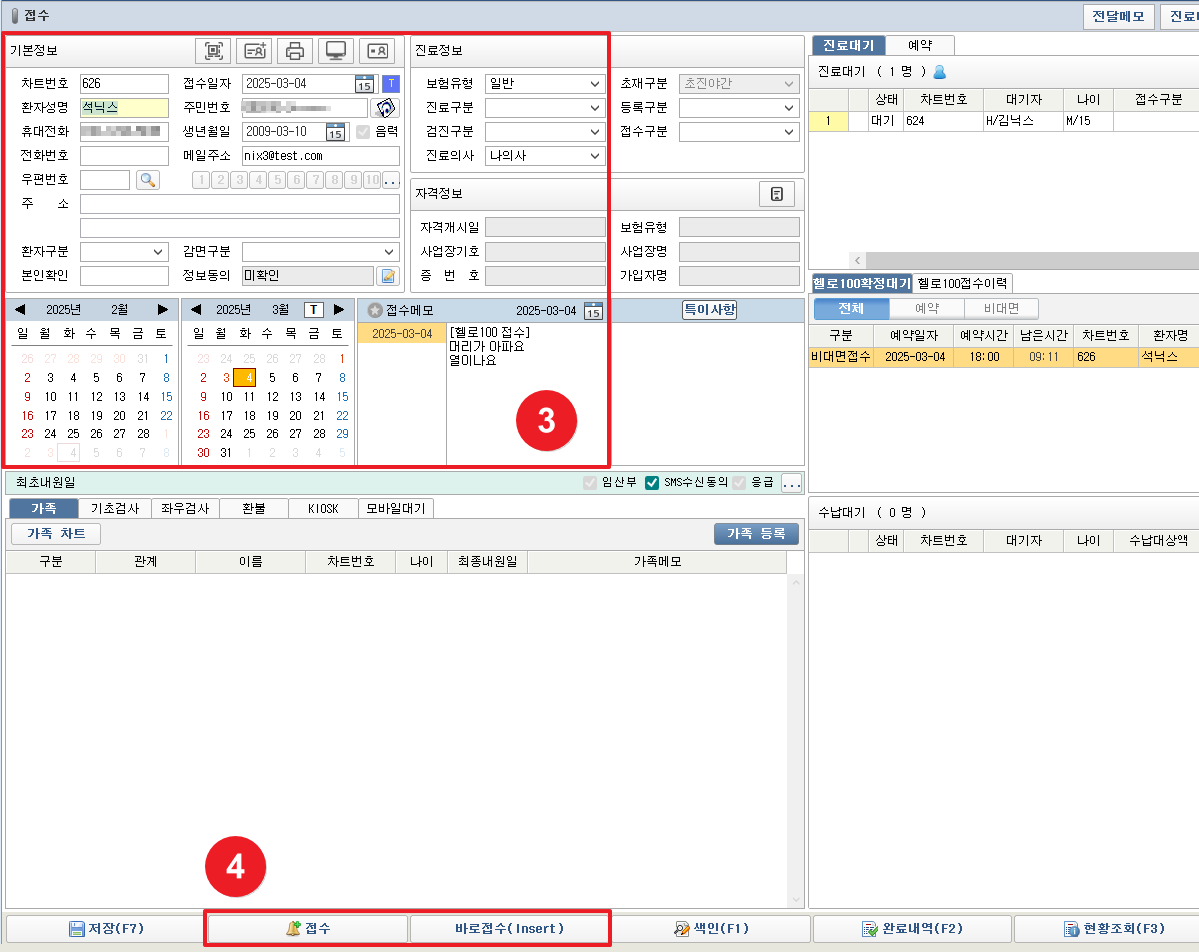Switch to the 기초검사 tab
The height and width of the screenshot is (952, 1199).
pyautogui.click(x=114, y=508)
